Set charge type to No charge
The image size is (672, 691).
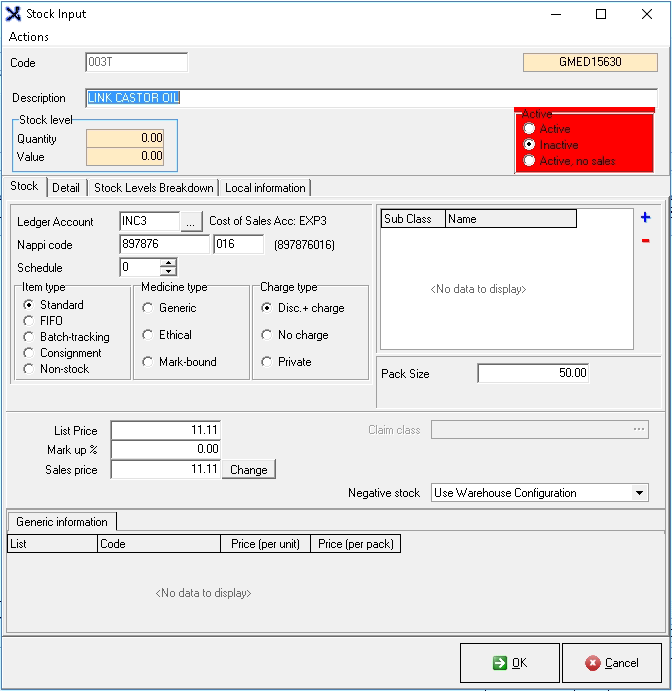267,335
